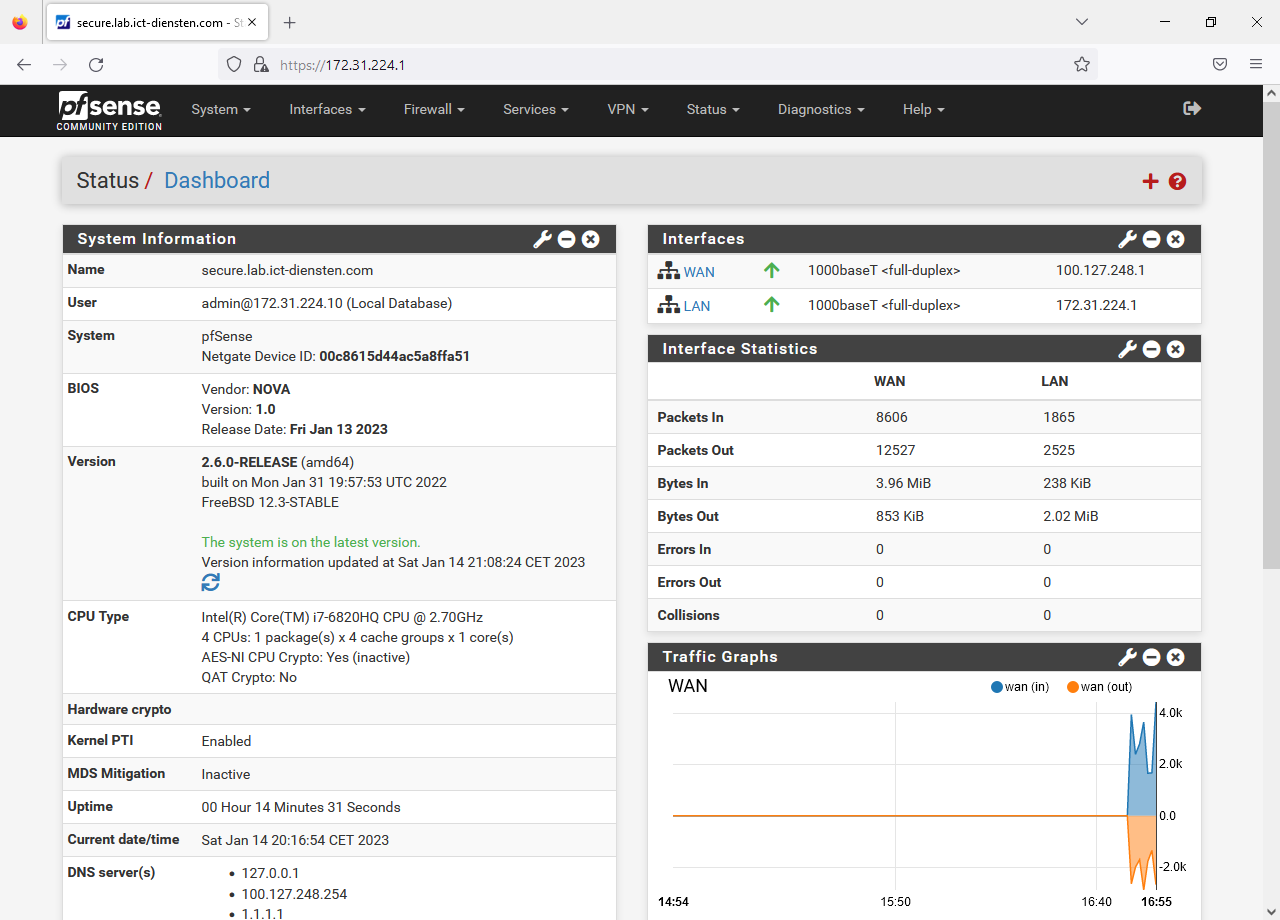Open the Services dropdown menu
This screenshot has height=920, width=1280.
click(x=536, y=109)
